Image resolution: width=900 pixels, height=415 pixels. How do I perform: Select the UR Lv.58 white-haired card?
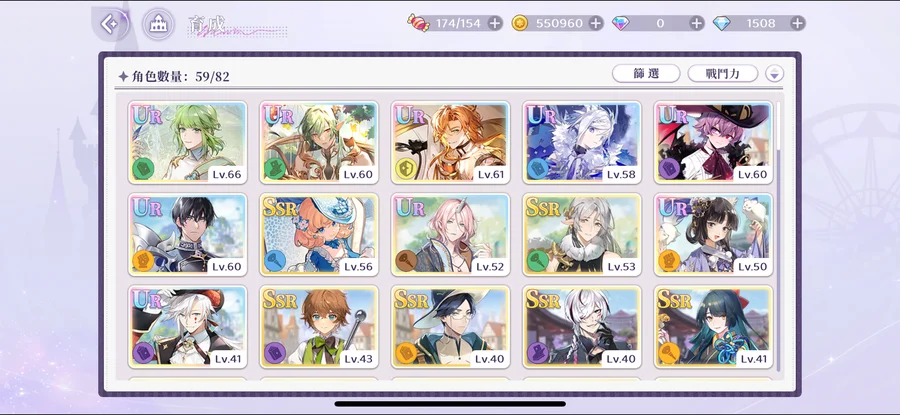[x=582, y=142]
